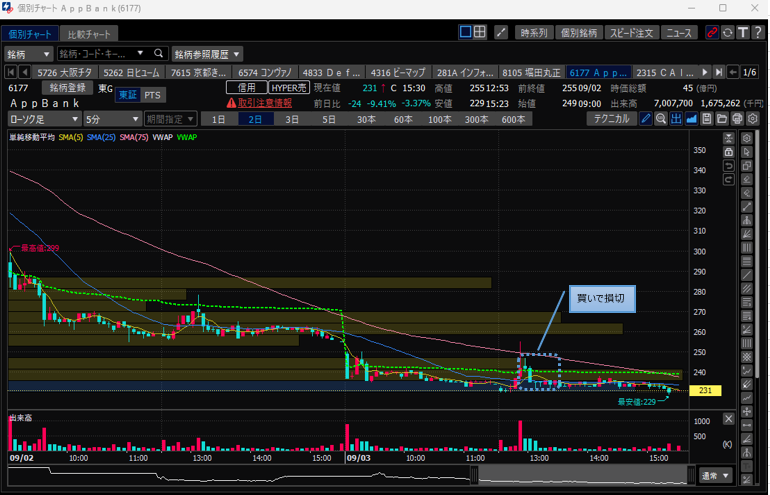Click the 銘柄登録 button
770x495 pixels.
pyautogui.click(x=67, y=87)
